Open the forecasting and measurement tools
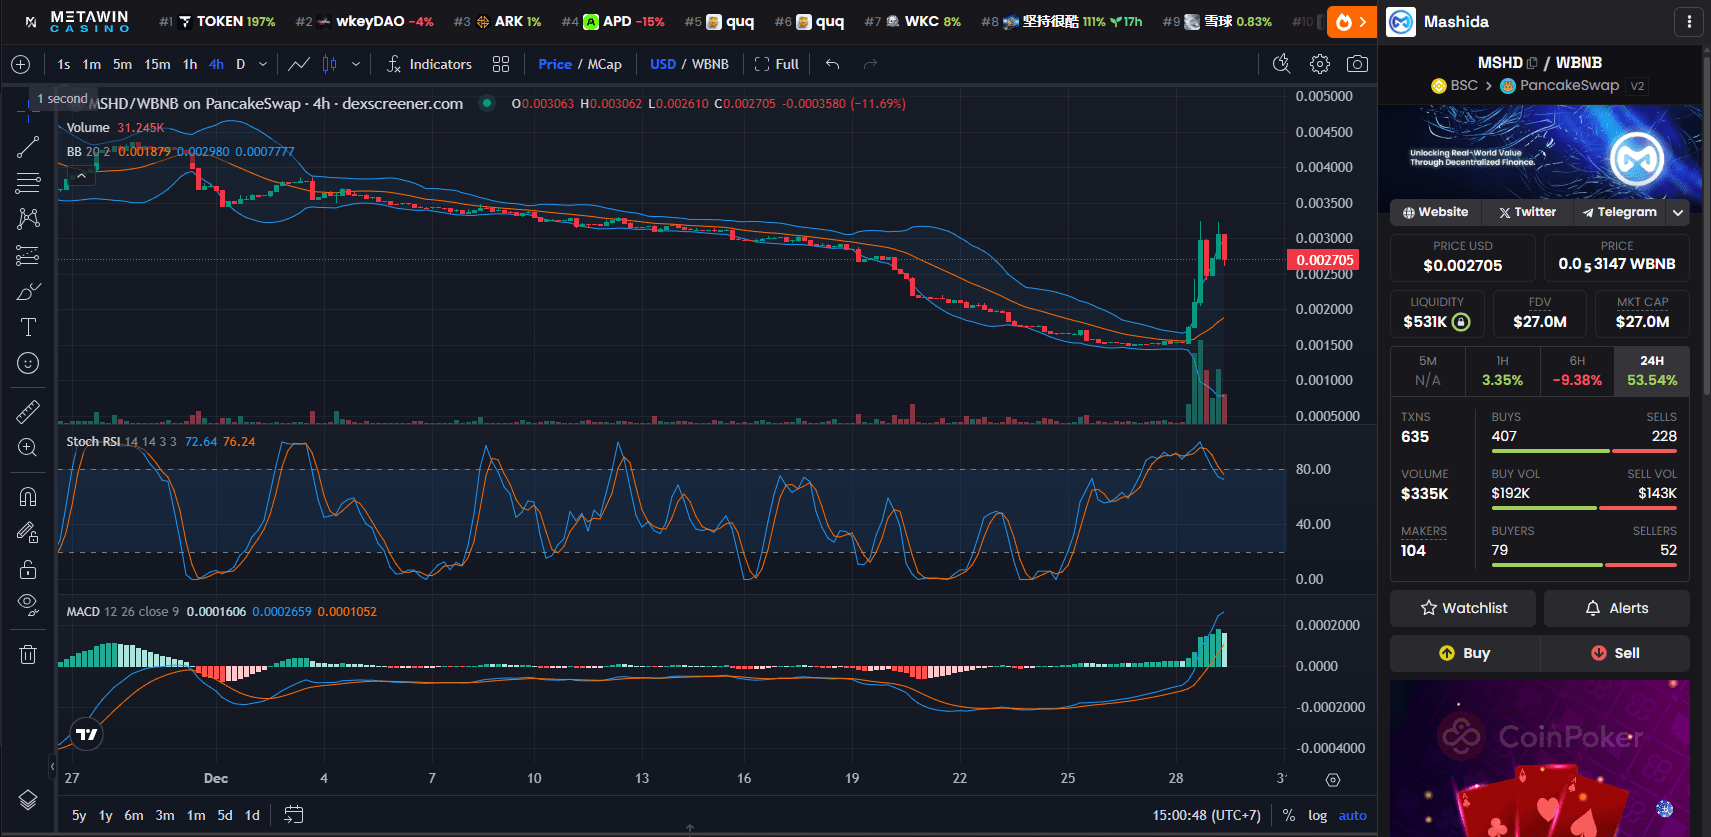 point(28,255)
